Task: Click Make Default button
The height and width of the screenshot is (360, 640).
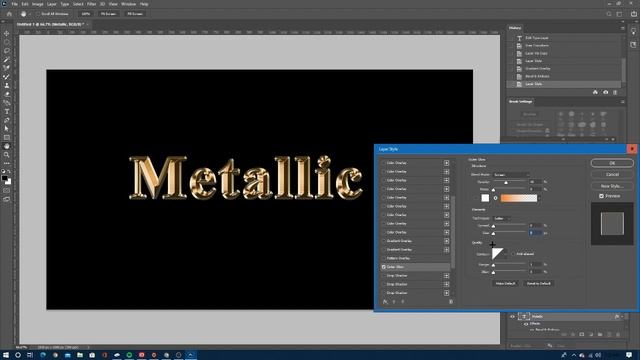Action: coord(505,284)
